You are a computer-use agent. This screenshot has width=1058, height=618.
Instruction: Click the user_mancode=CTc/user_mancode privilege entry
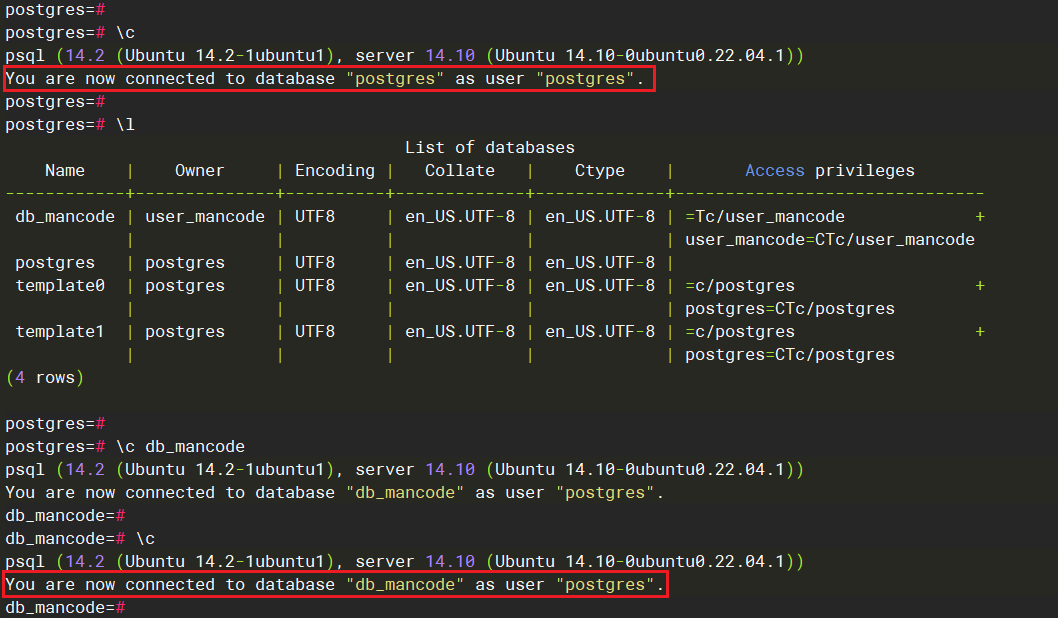click(x=829, y=240)
